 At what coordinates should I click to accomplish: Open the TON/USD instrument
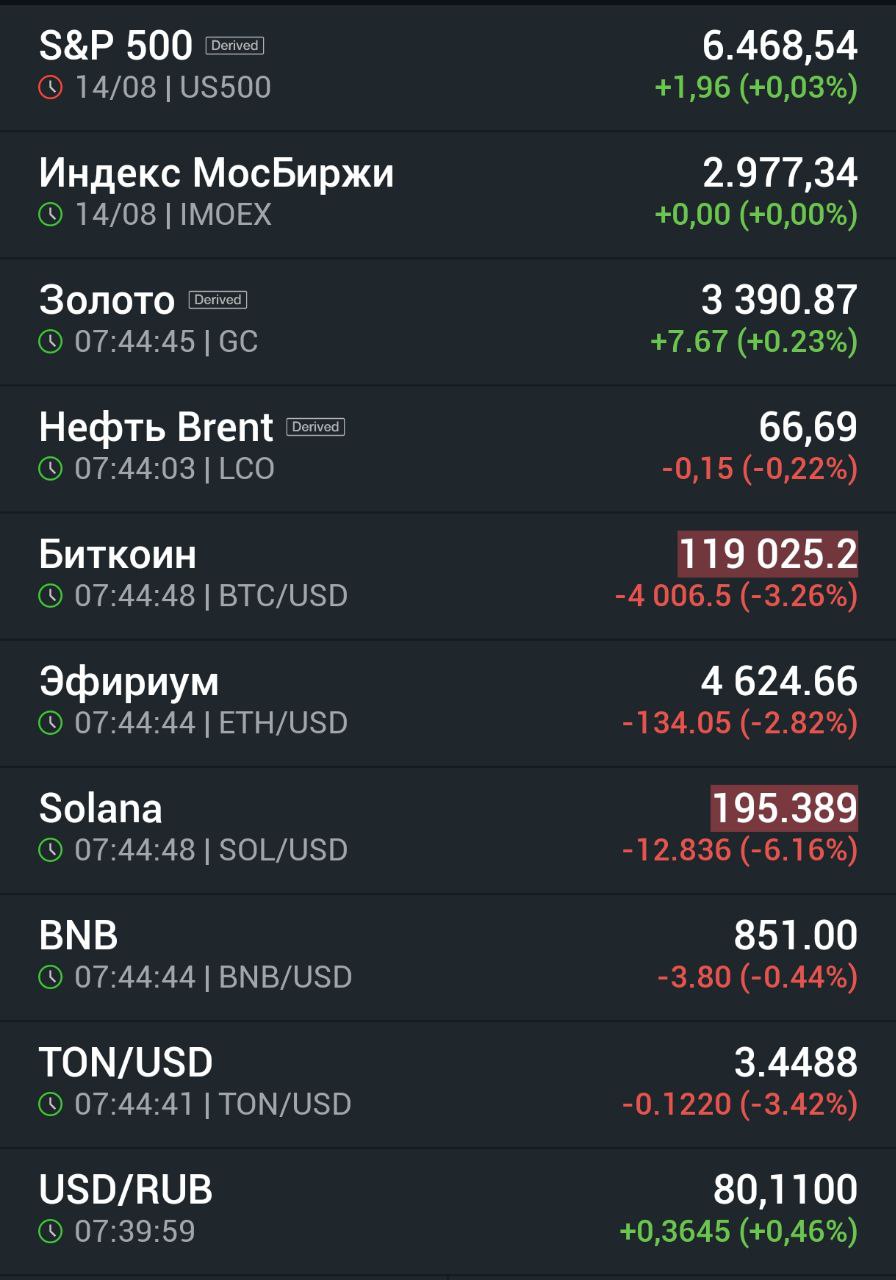tap(448, 1084)
